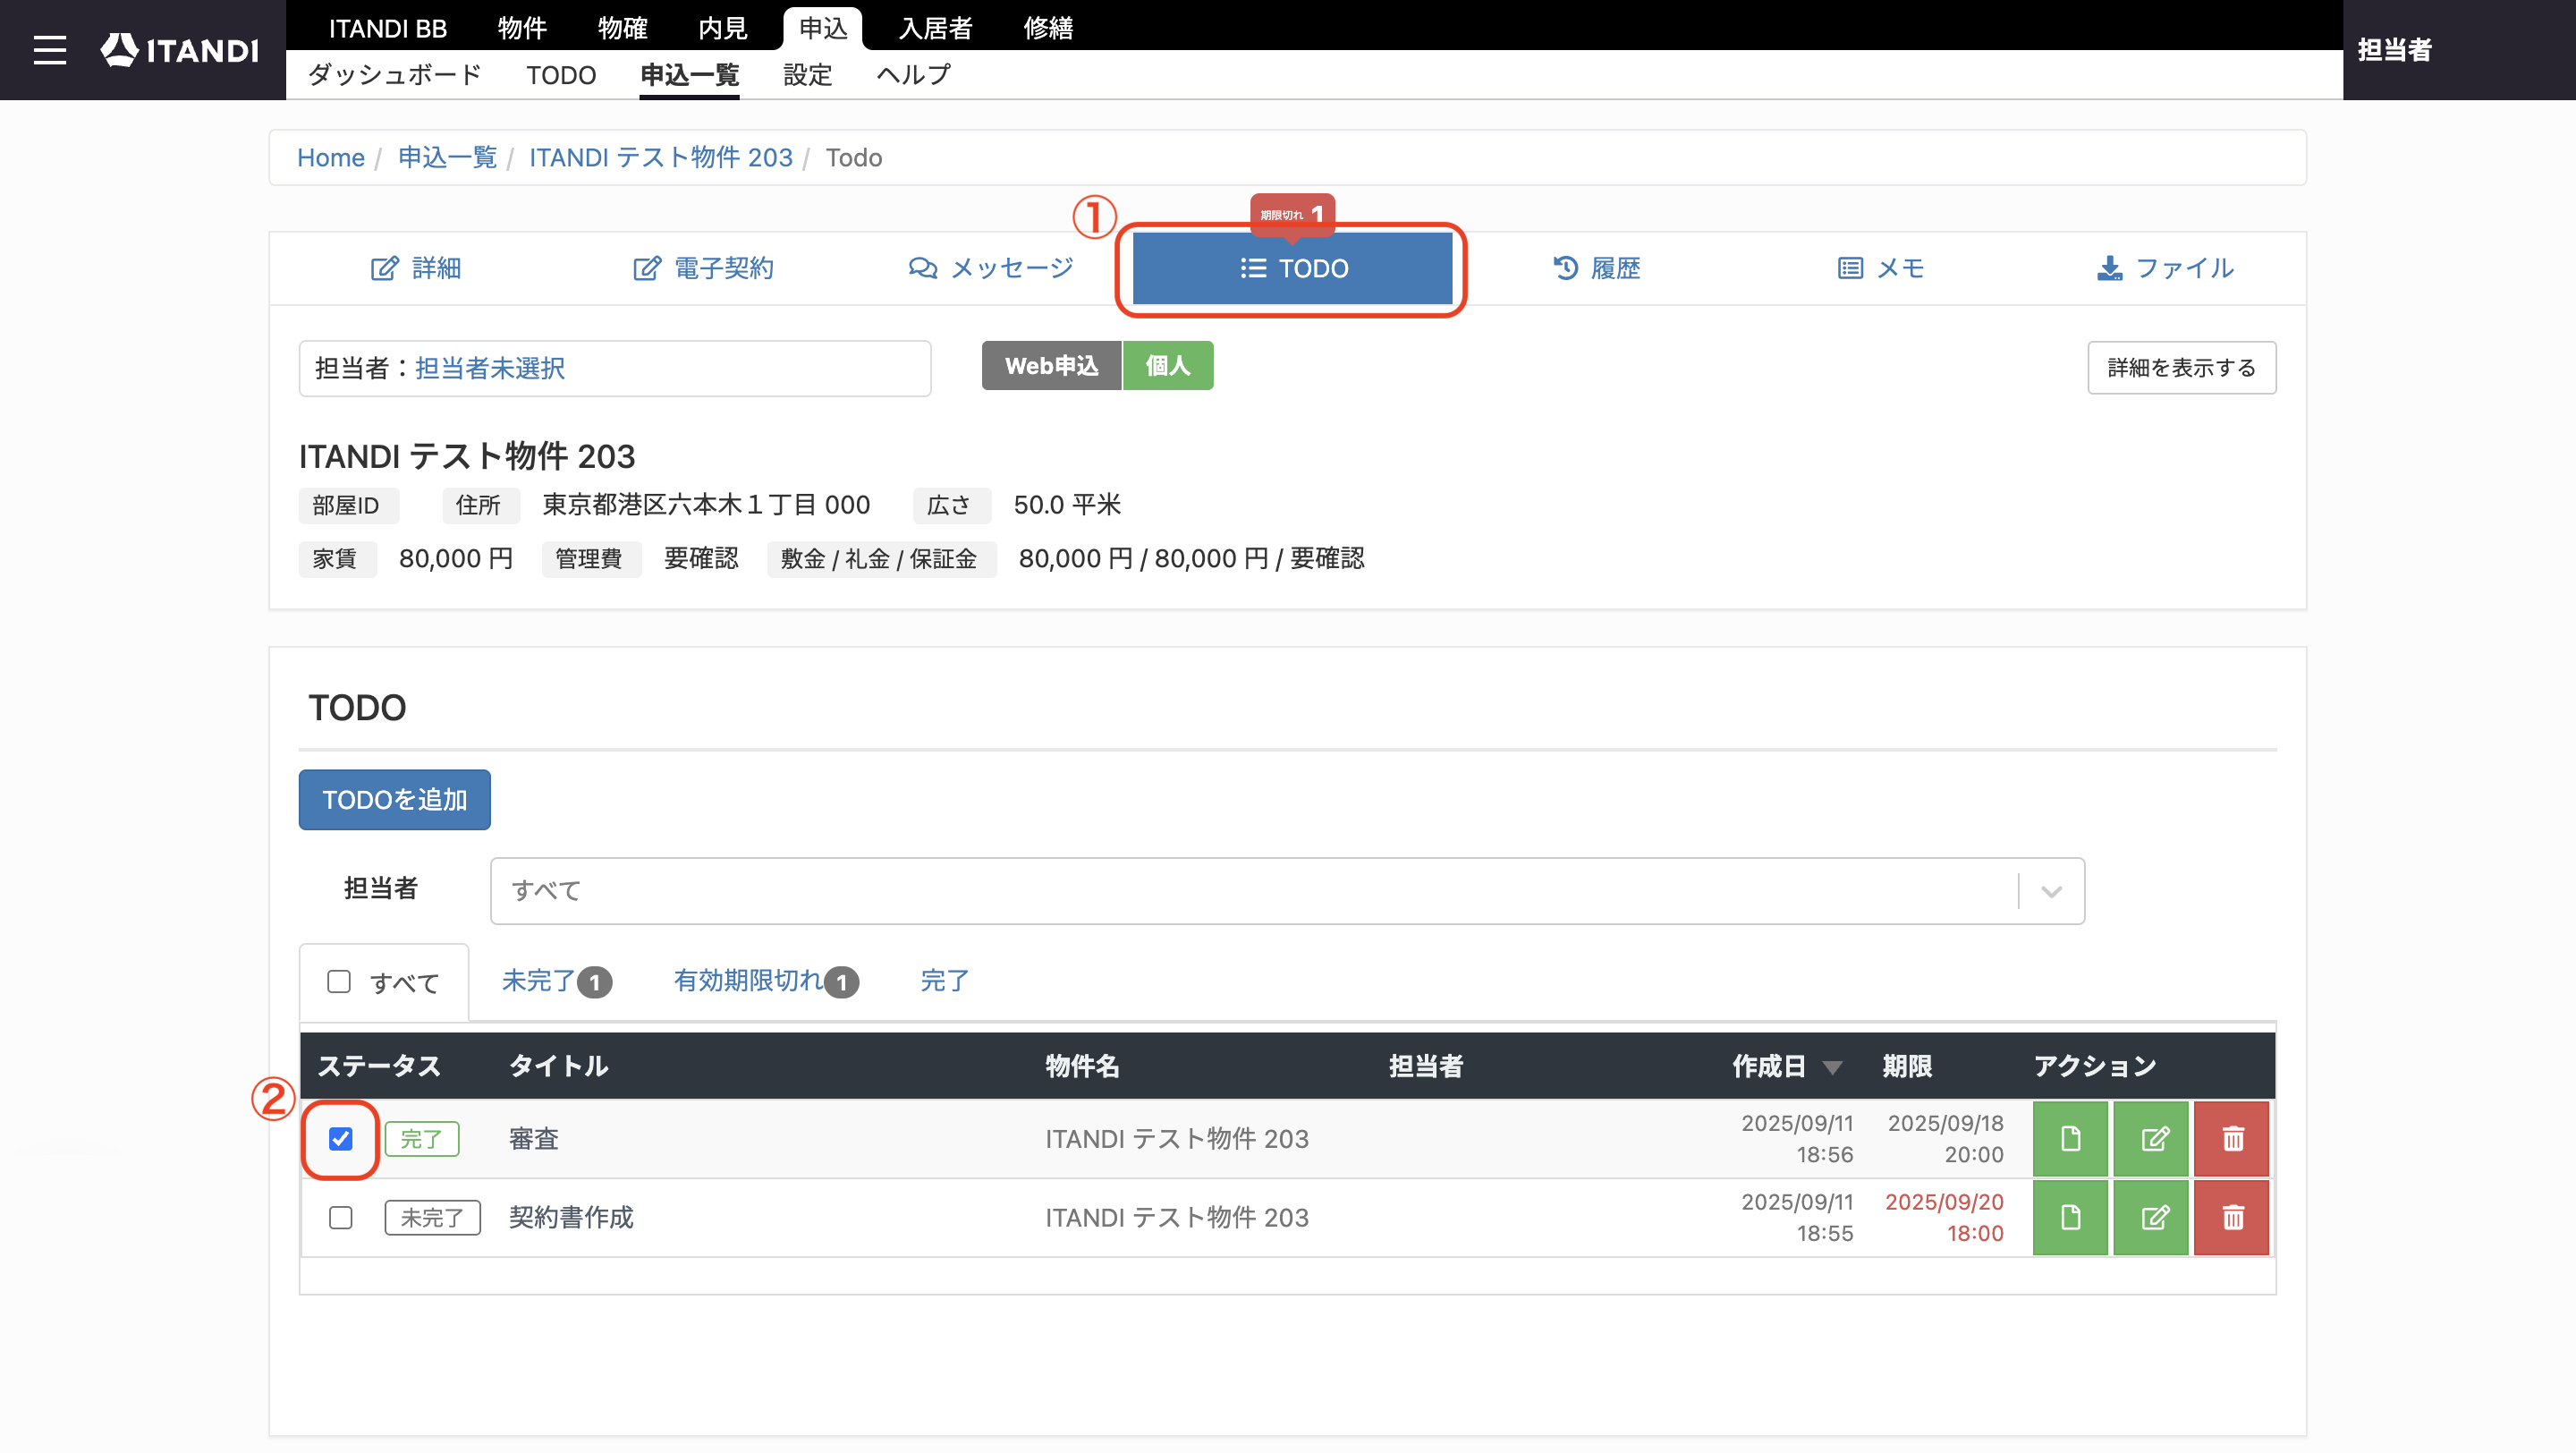The height and width of the screenshot is (1453, 2576).
Task: Delete the 審査 todo with trash icon
Action: [2232, 1138]
